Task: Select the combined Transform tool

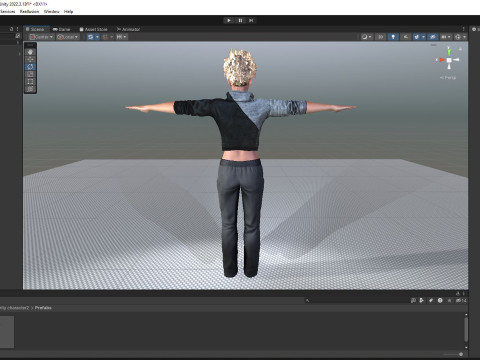Action: tap(30, 89)
